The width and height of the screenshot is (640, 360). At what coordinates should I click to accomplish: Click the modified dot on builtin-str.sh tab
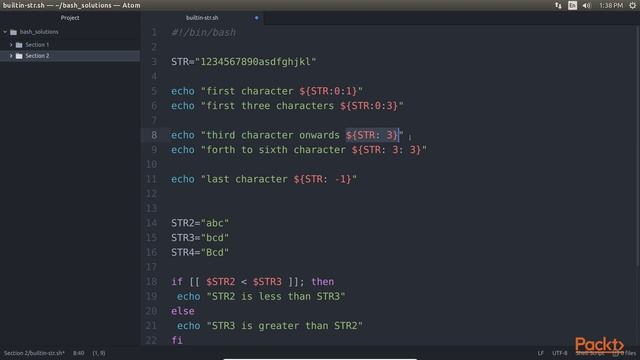[x=256, y=18]
